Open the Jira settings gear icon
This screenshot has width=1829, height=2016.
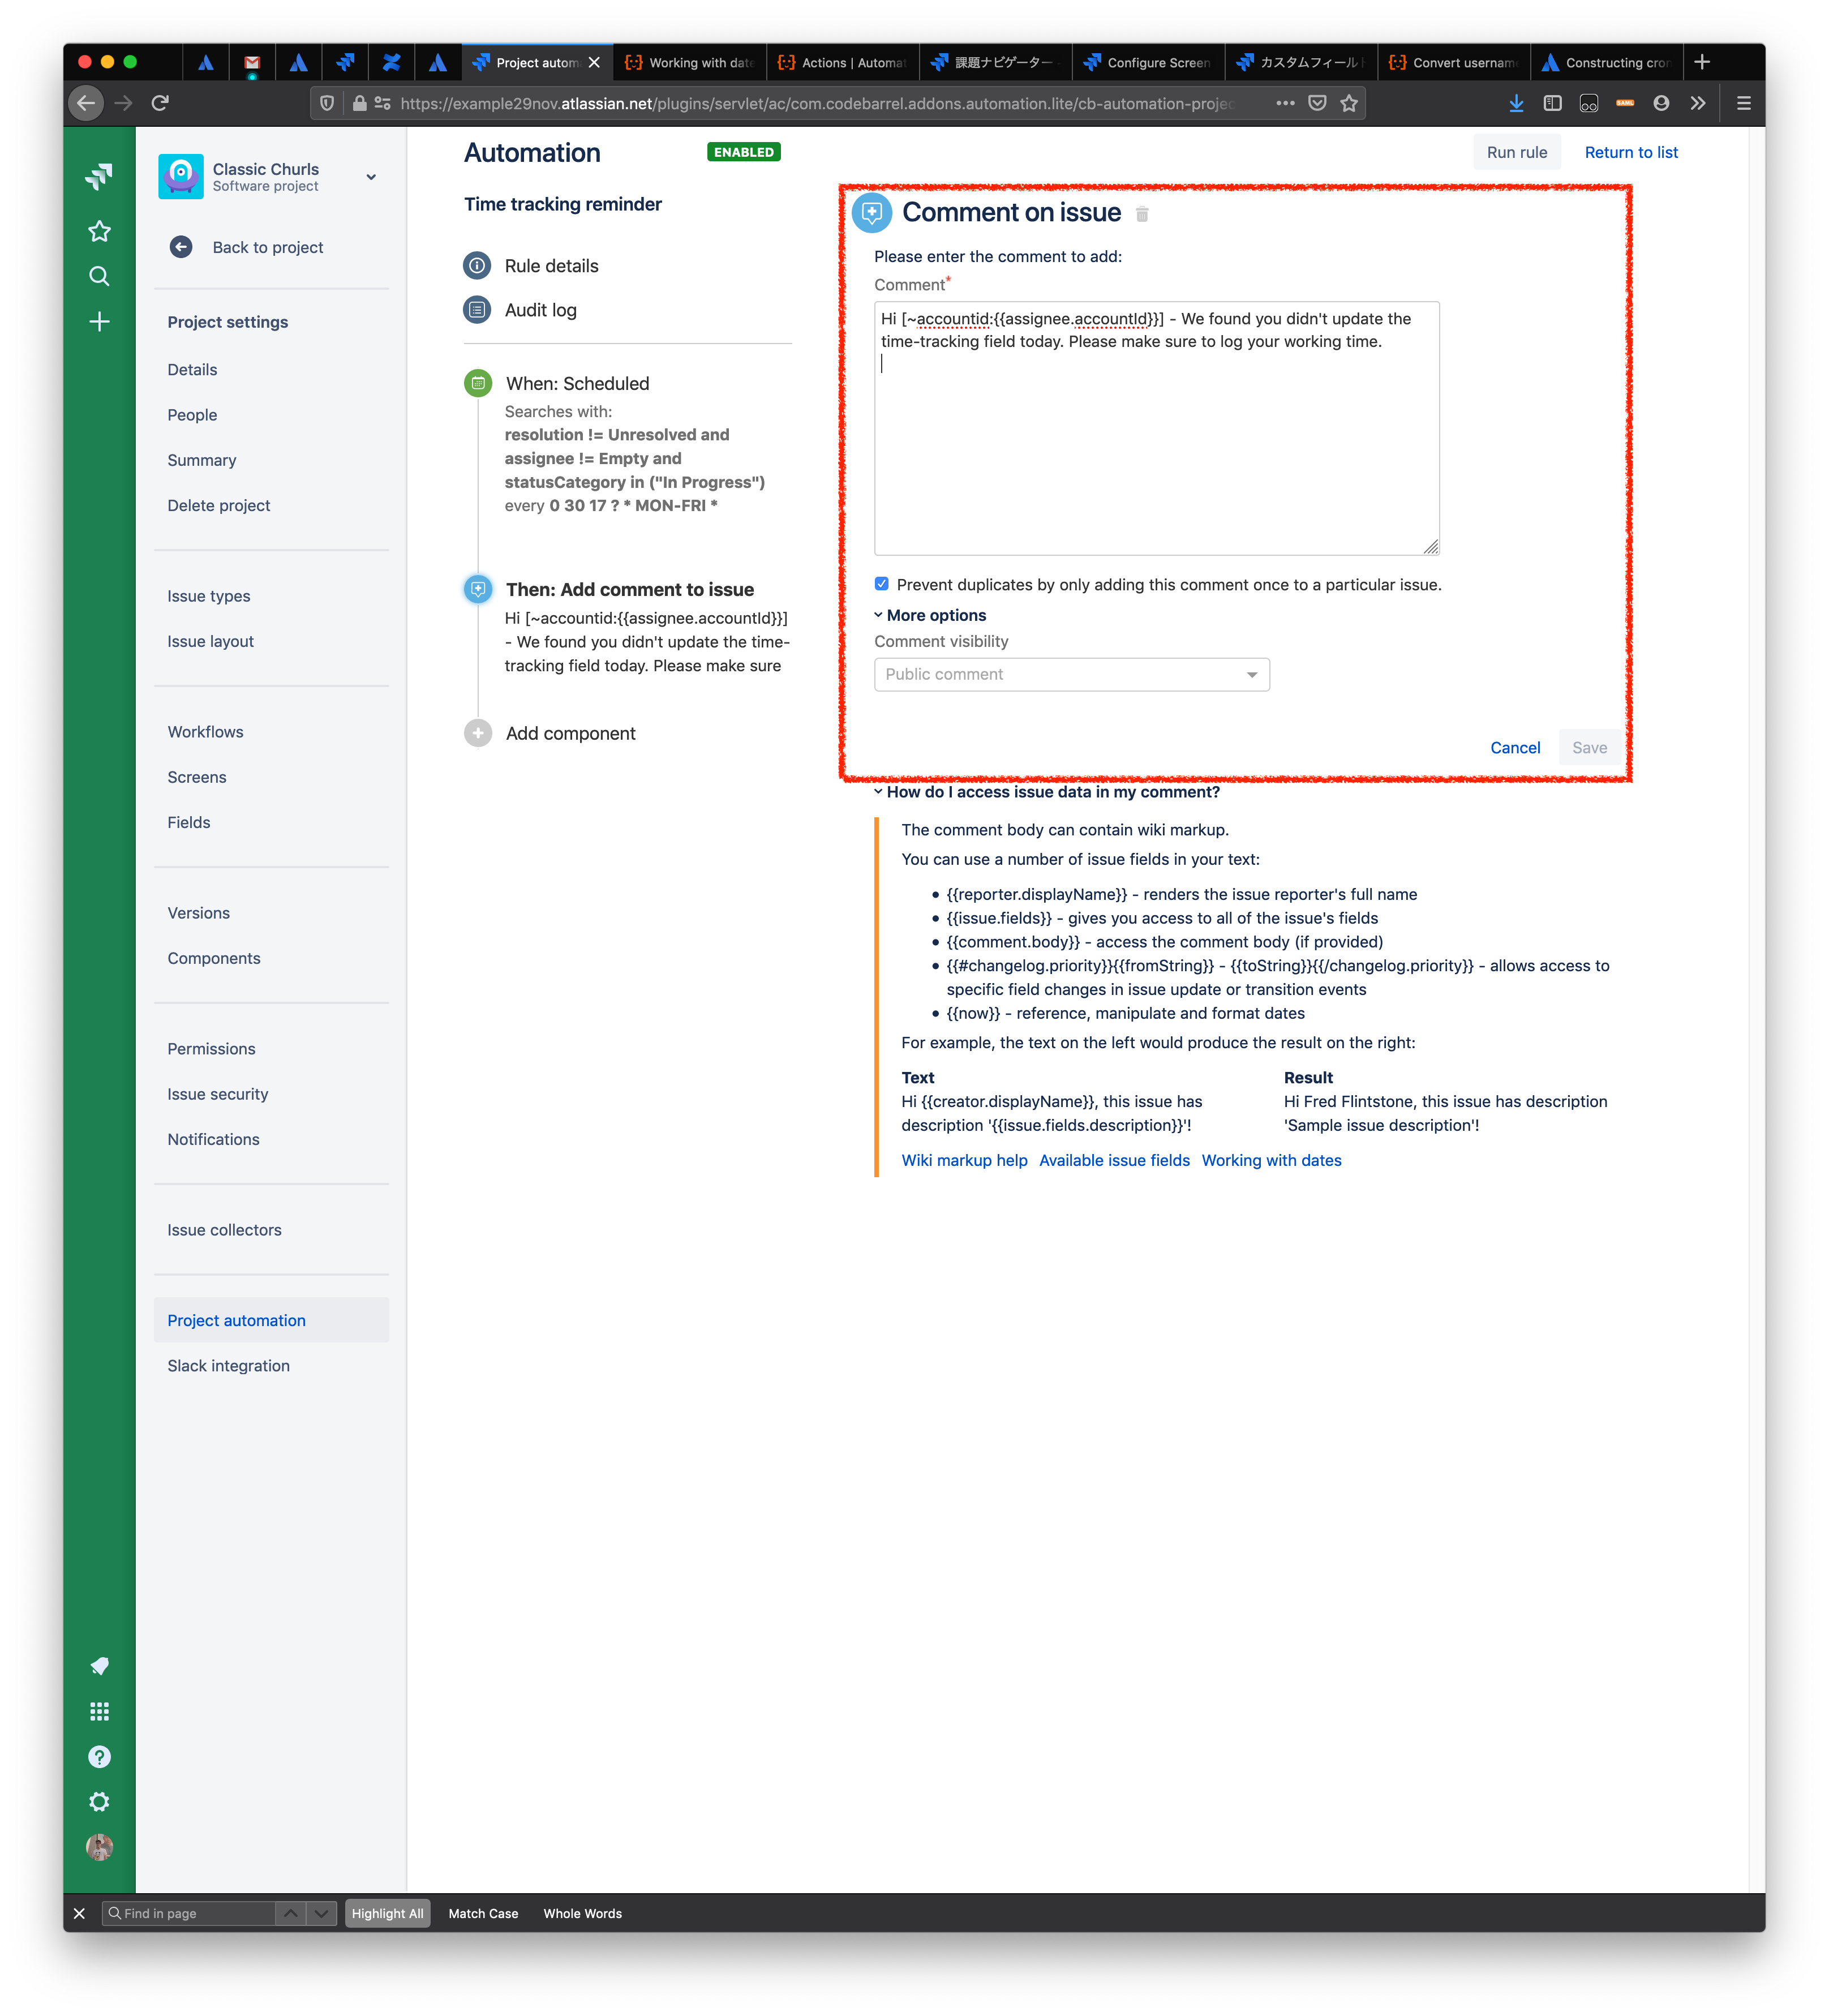(x=99, y=1801)
